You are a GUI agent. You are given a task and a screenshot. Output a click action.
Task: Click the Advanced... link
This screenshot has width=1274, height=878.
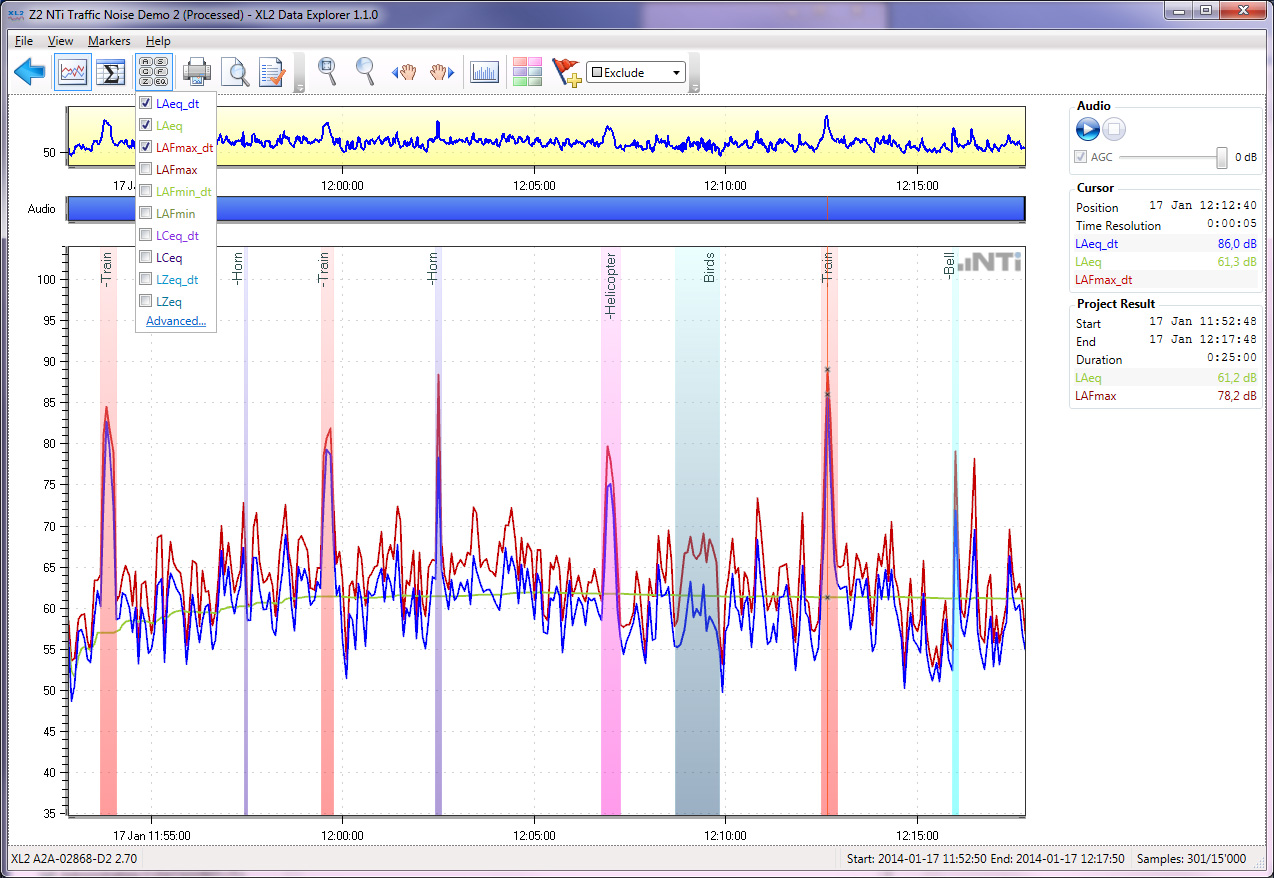click(x=176, y=321)
